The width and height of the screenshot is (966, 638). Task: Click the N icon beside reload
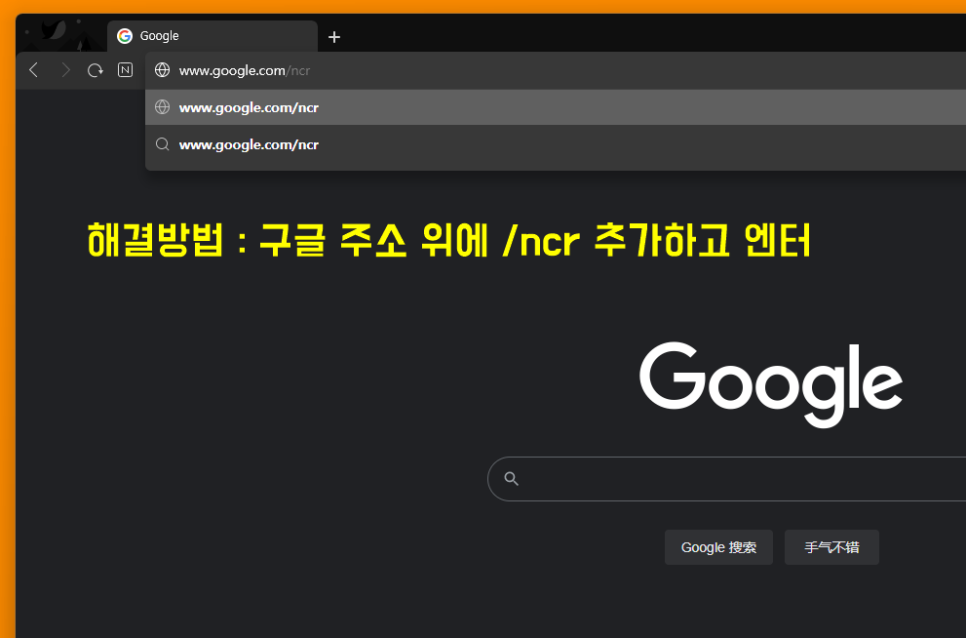125,70
